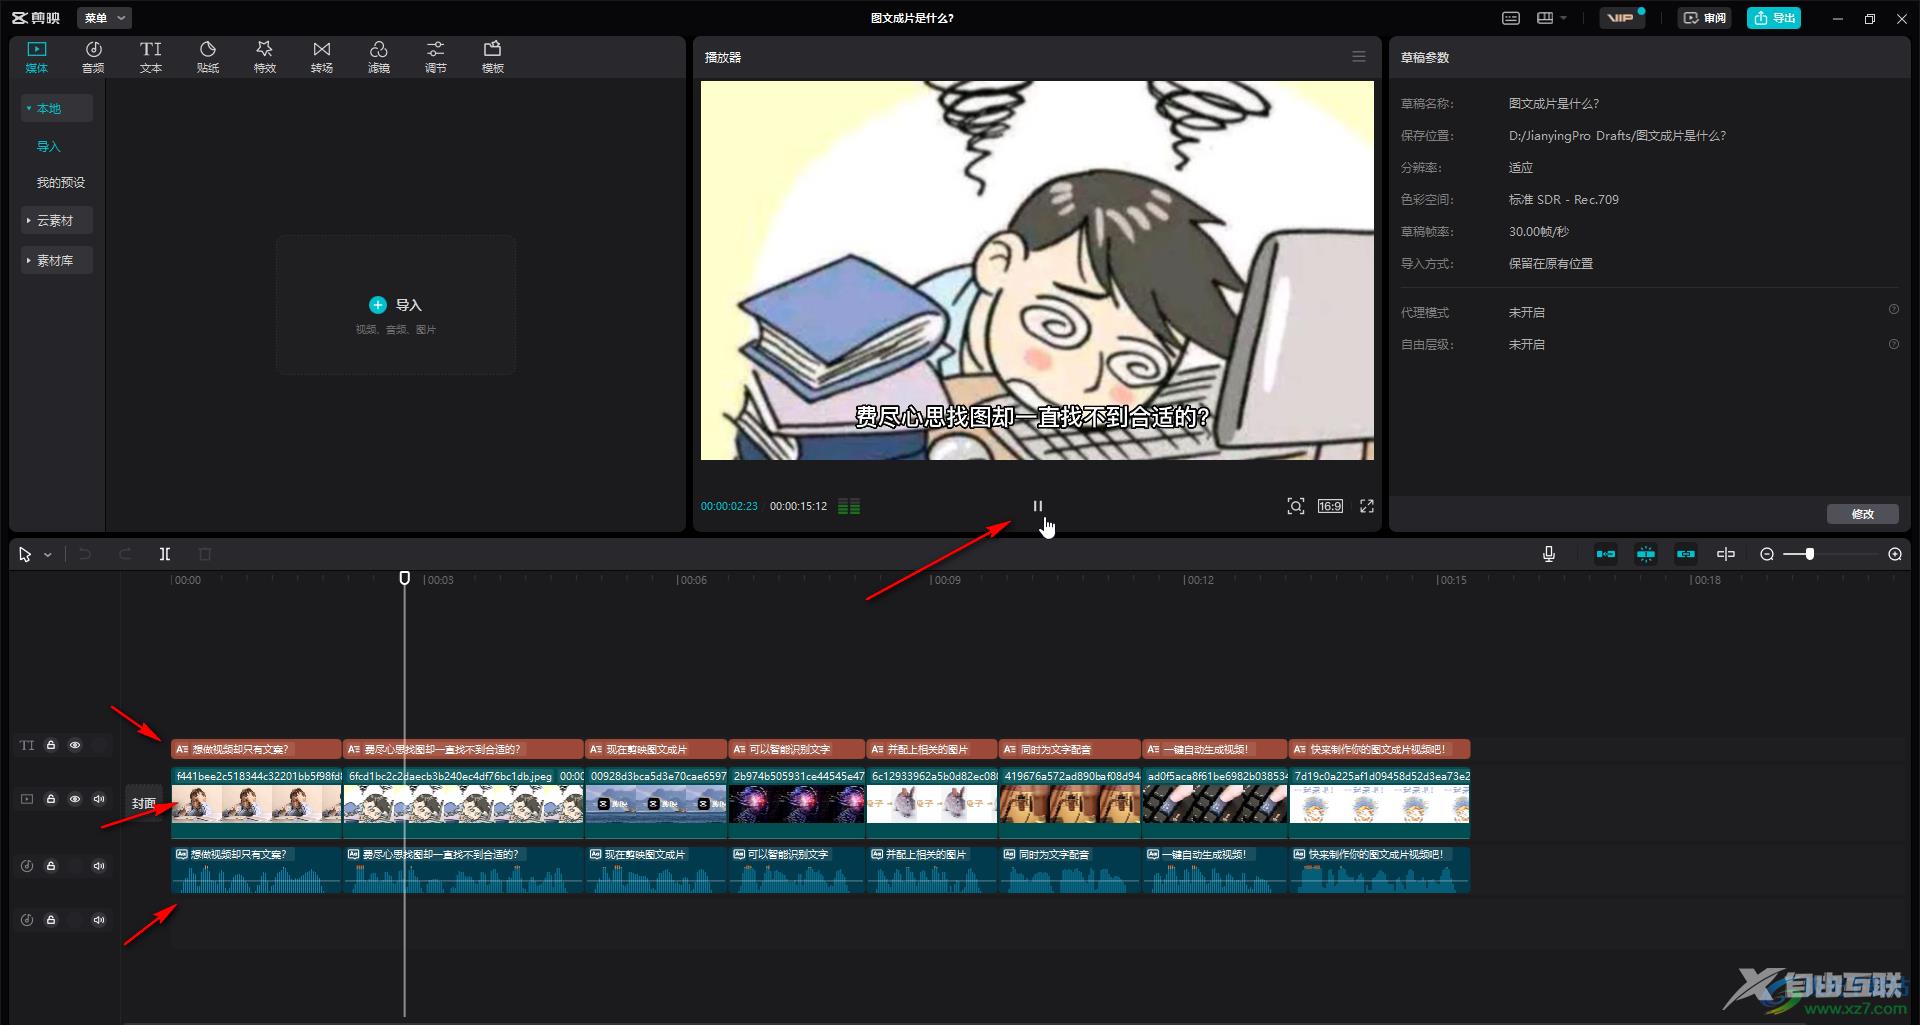Mute the first audio track
Image resolution: width=1920 pixels, height=1025 pixels.
(99, 866)
